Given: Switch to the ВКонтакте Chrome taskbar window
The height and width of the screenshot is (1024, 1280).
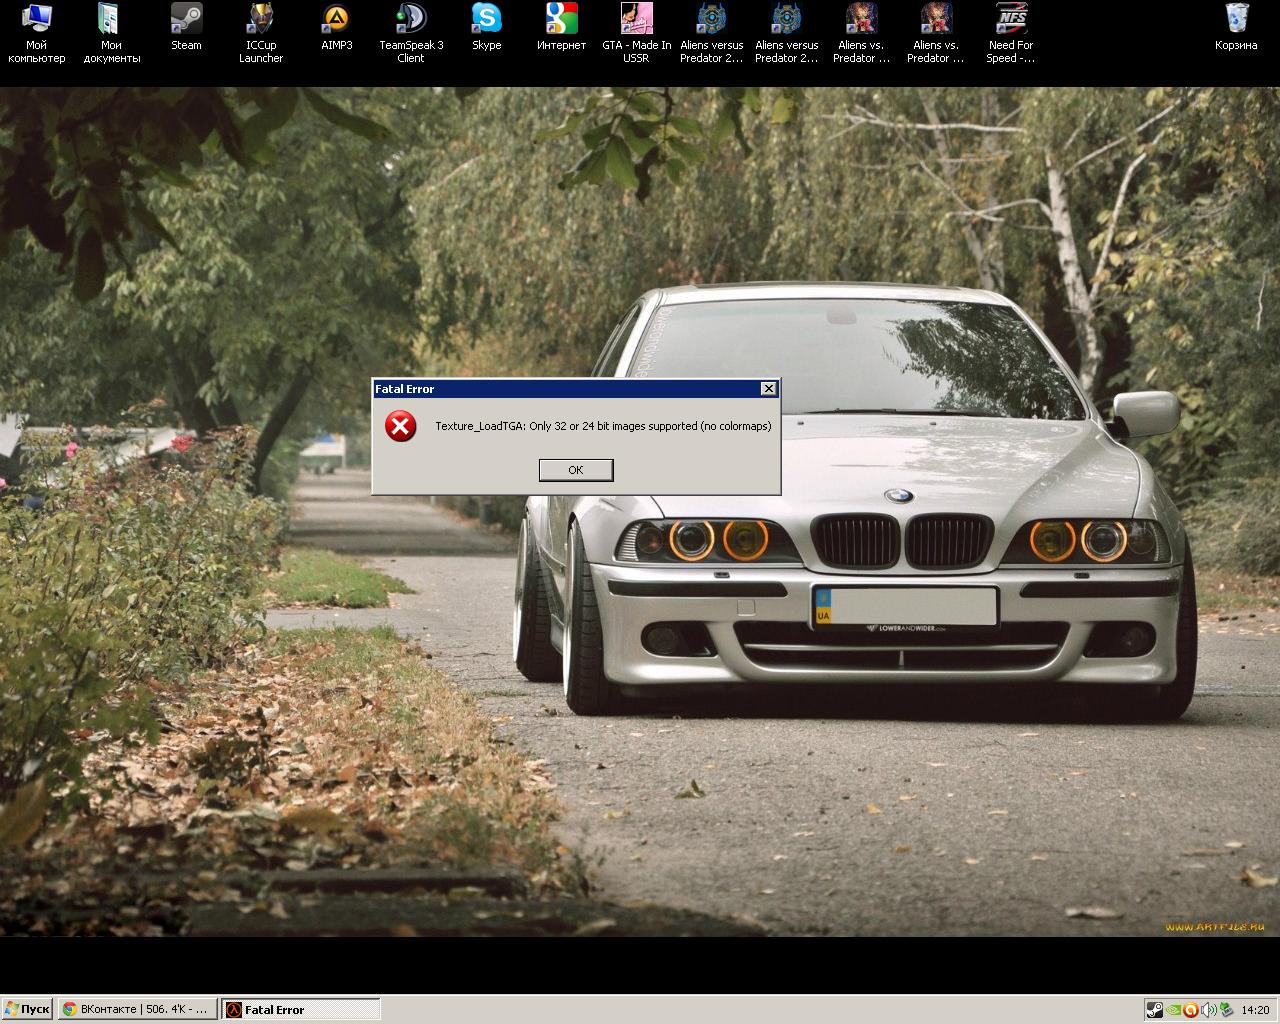Looking at the screenshot, I should (x=136, y=1009).
